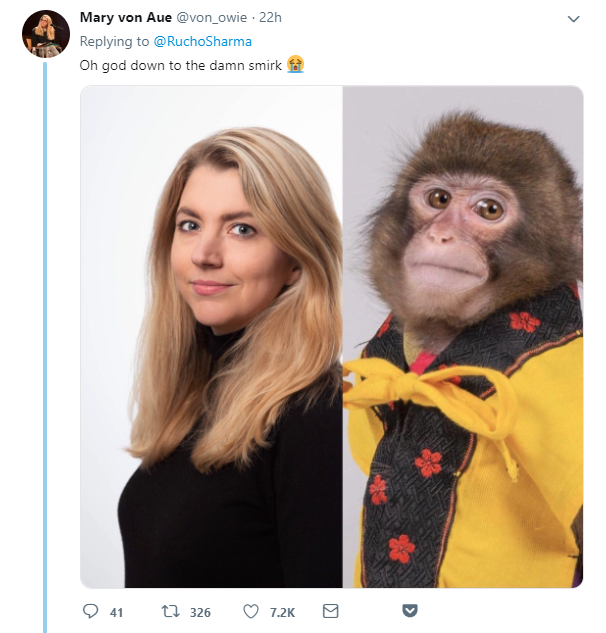606x633 pixels.
Task: Click the 326 retweets count
Action: pos(200,612)
